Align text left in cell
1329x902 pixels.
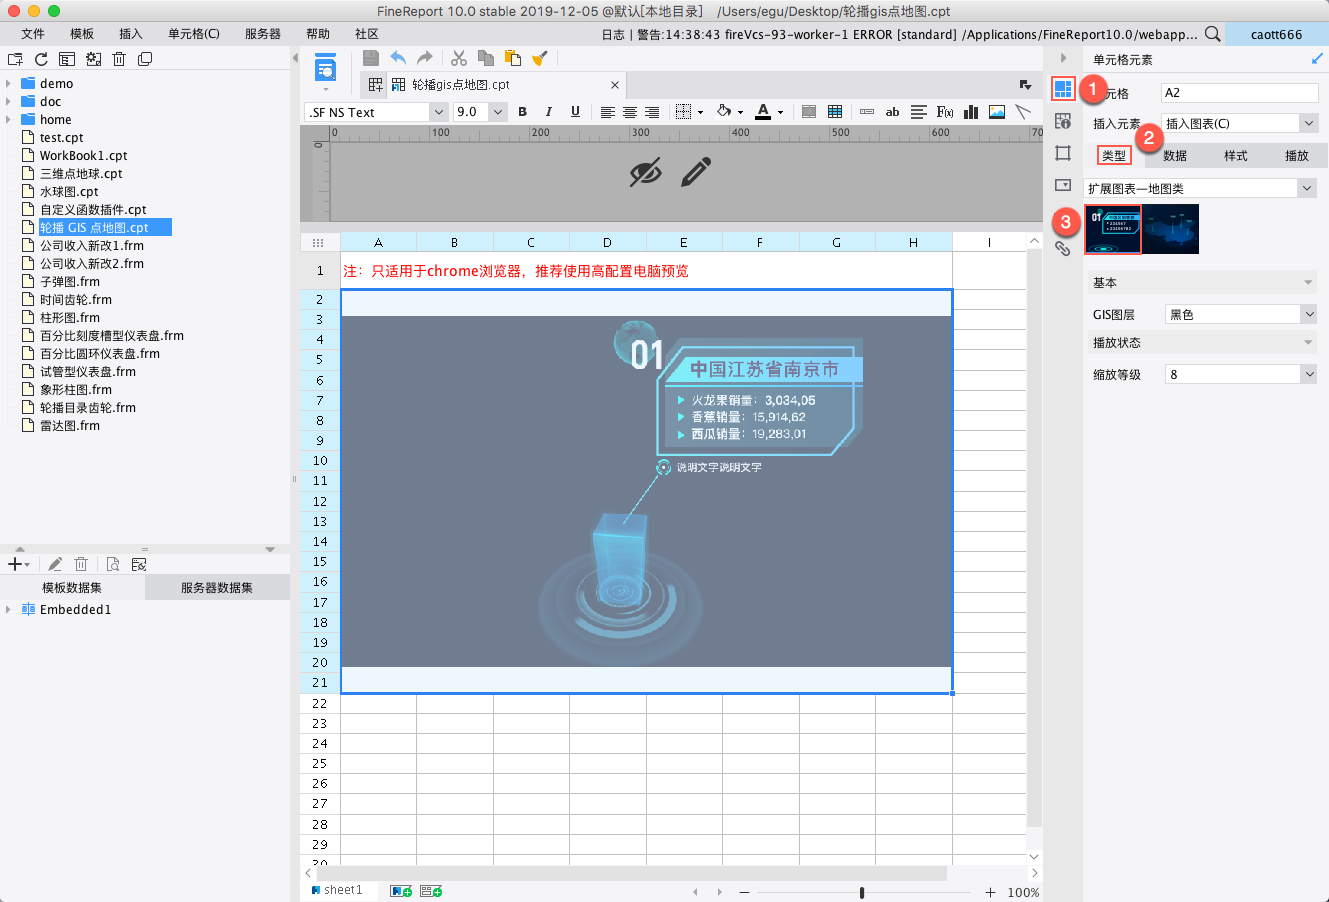pyautogui.click(x=607, y=112)
